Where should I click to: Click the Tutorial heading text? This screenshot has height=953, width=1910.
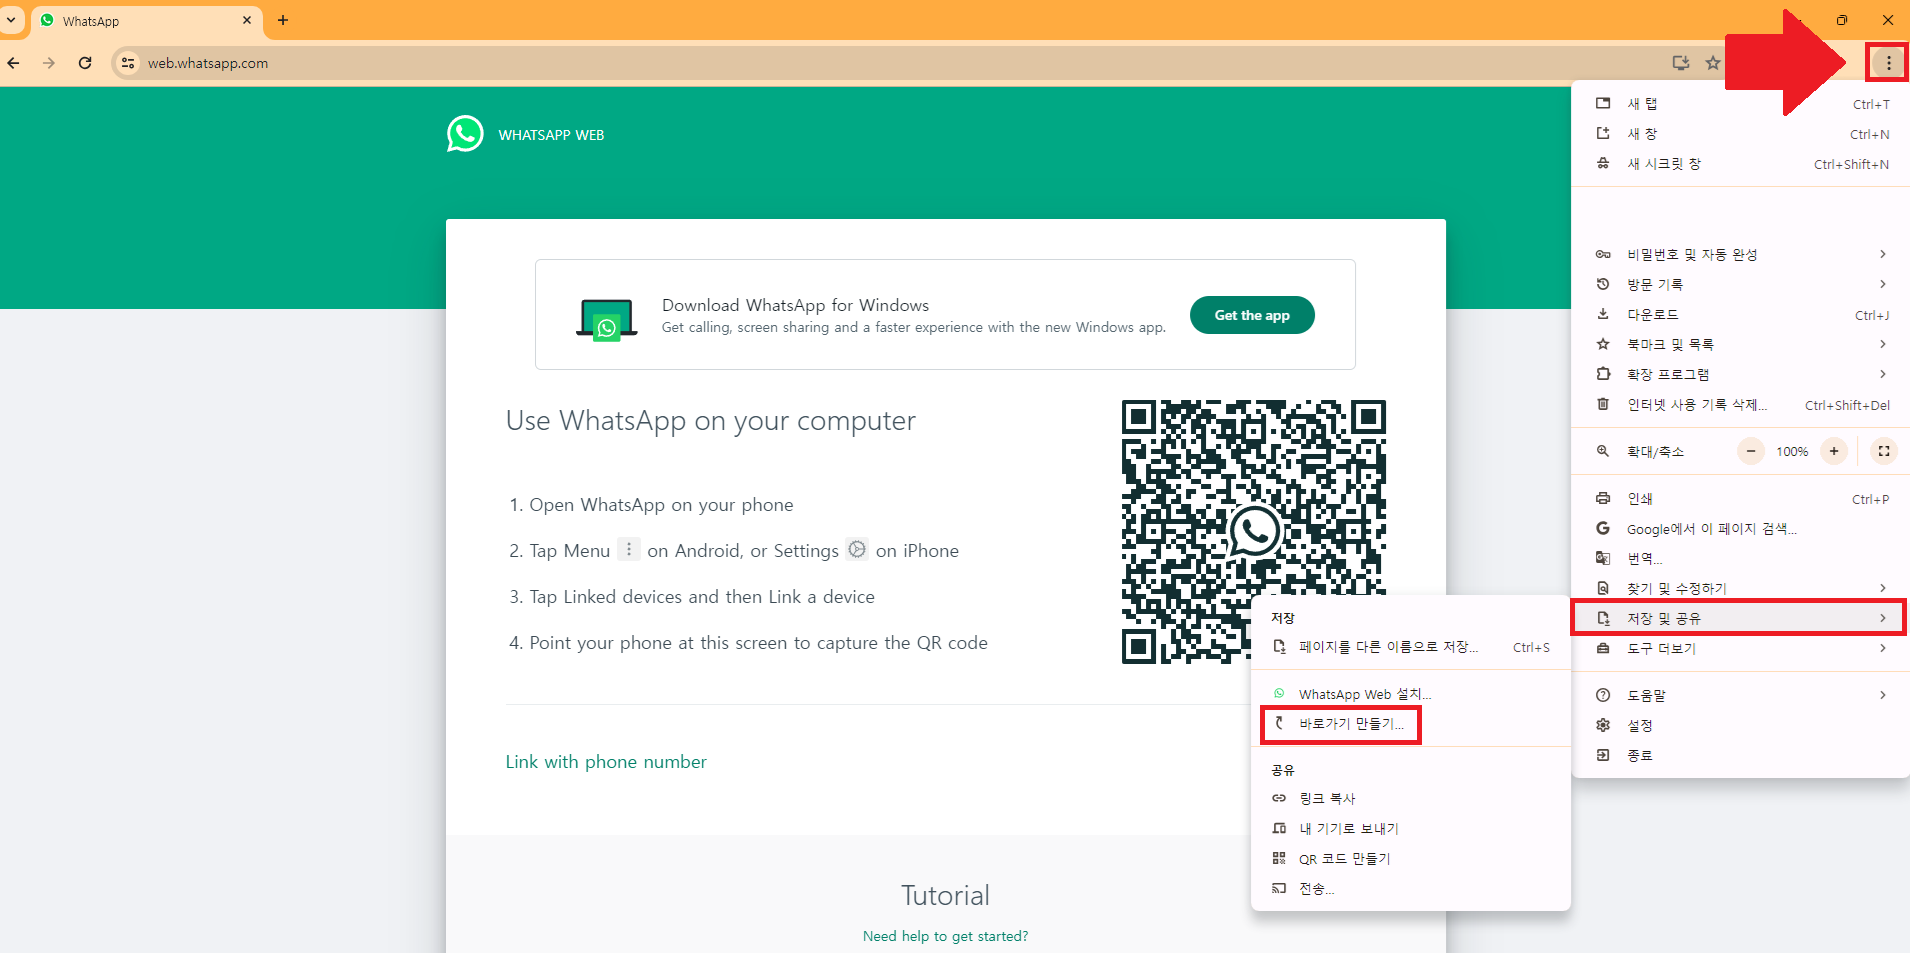(x=945, y=895)
